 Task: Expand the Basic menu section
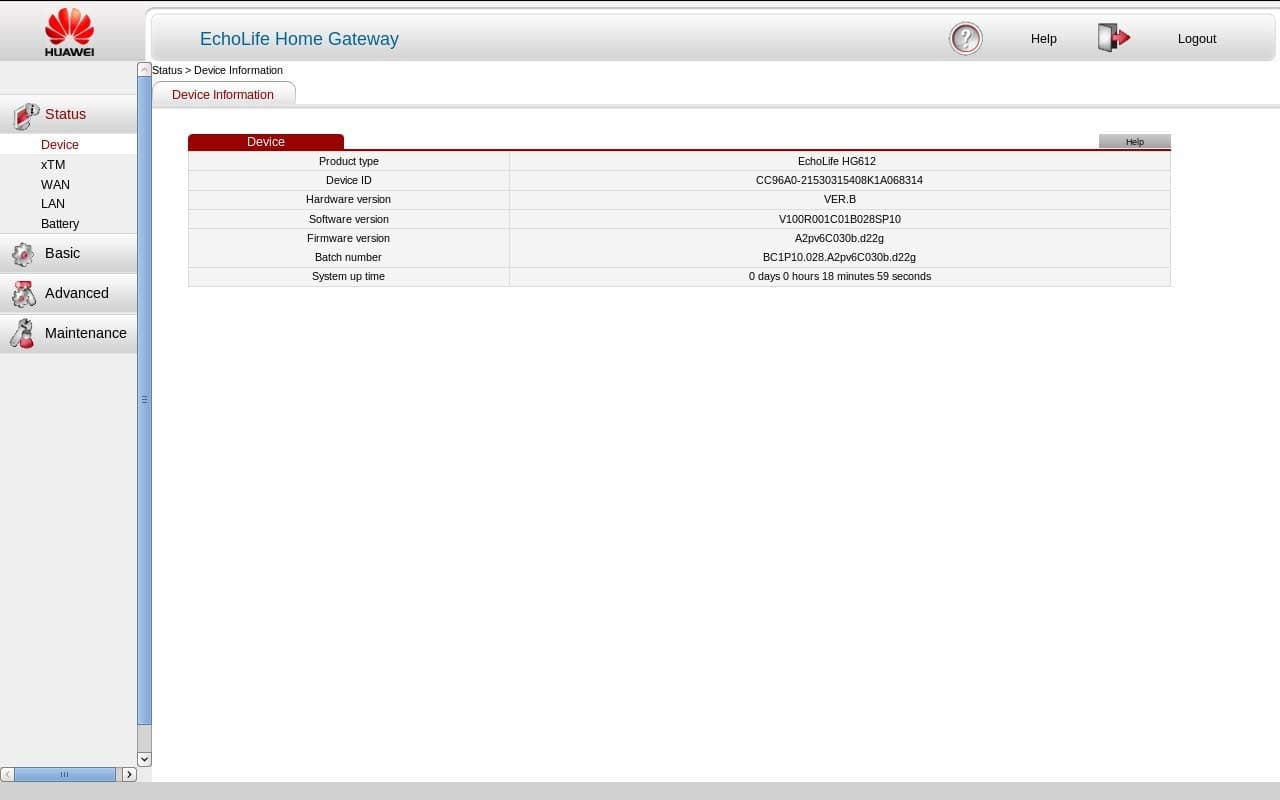(x=62, y=253)
